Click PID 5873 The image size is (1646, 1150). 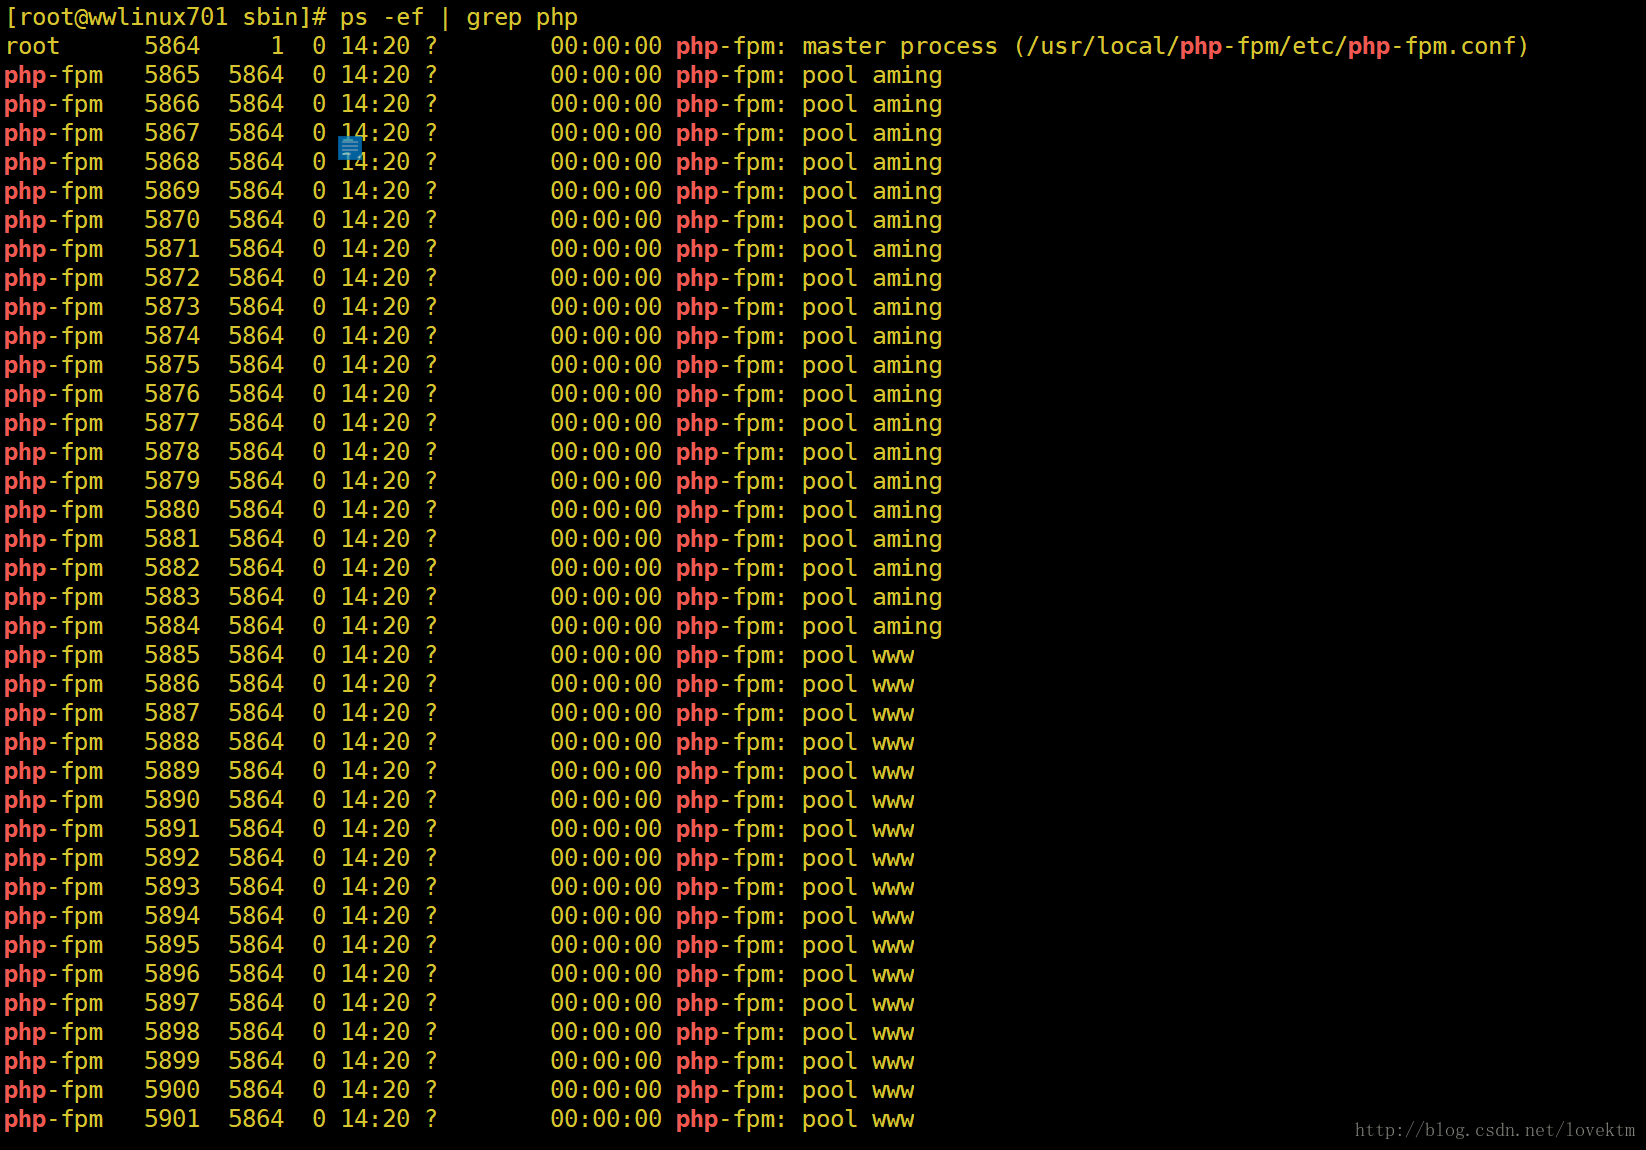click(x=172, y=307)
